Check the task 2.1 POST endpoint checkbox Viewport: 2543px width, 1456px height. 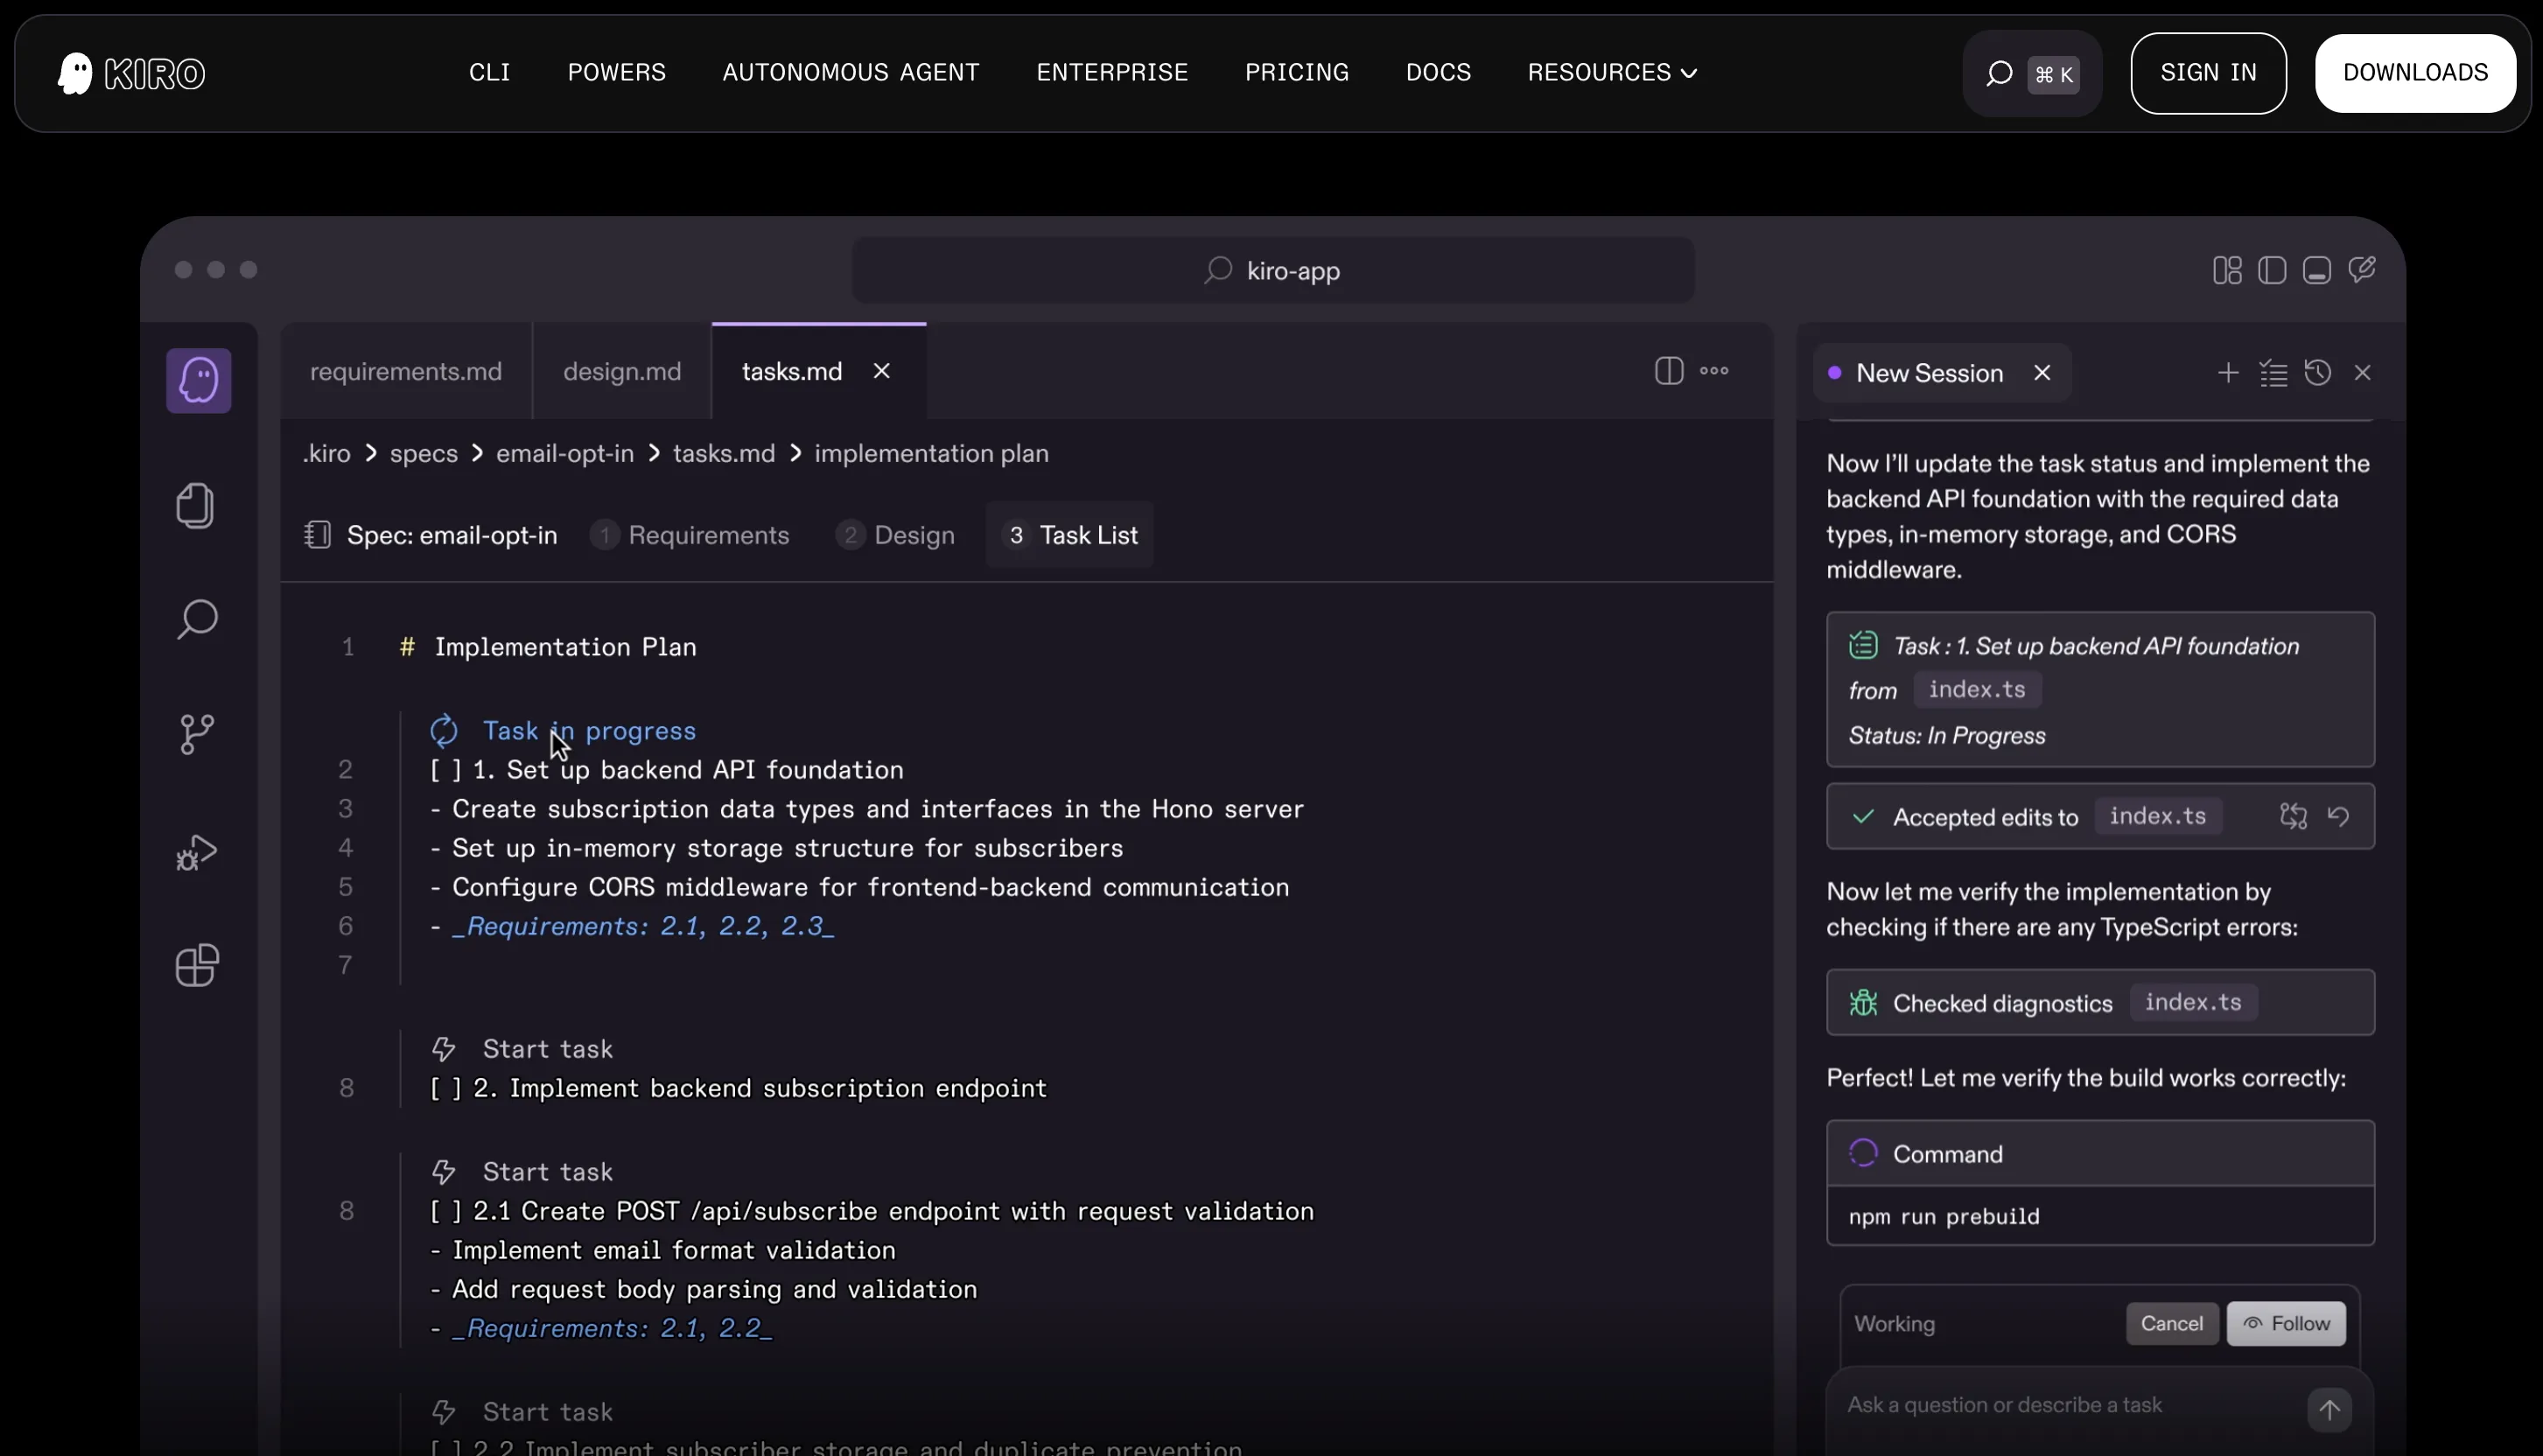(x=445, y=1211)
